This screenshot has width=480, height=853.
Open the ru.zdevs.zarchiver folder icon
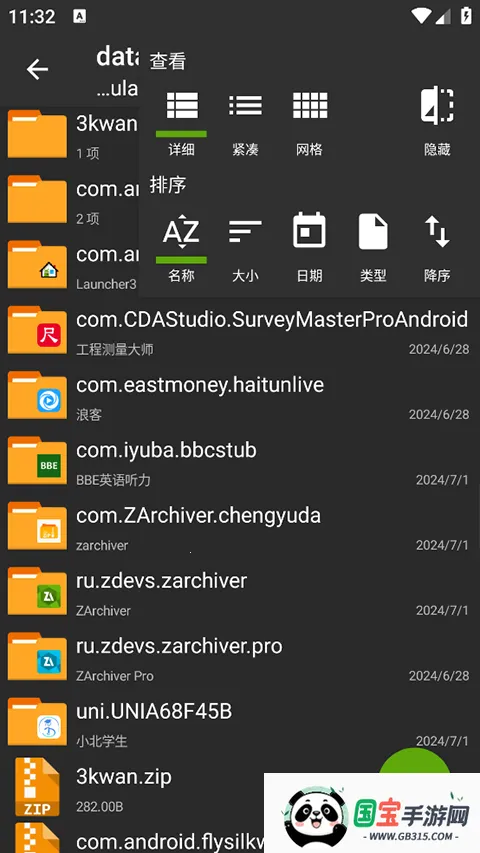coord(37,591)
